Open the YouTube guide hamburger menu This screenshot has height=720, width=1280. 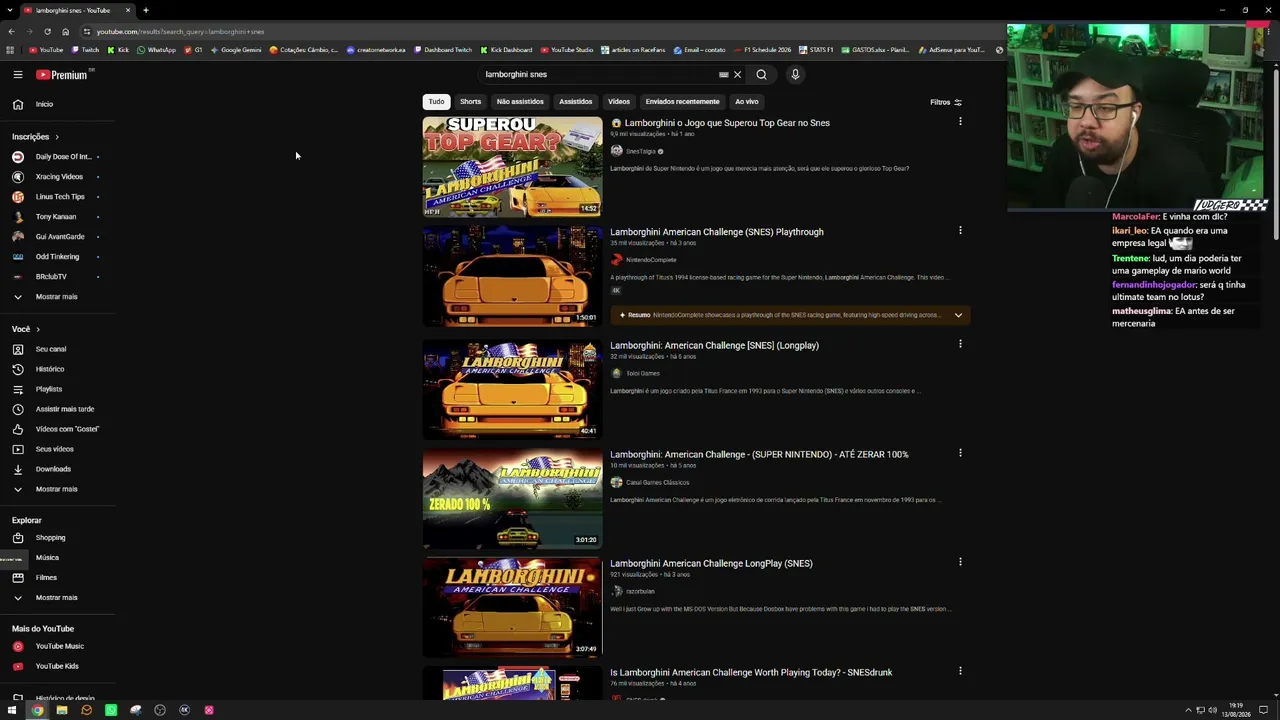tap(18, 74)
